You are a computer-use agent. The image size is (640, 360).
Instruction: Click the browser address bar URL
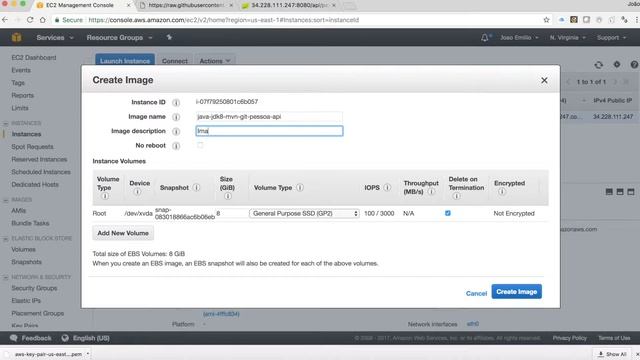tap(224, 20)
